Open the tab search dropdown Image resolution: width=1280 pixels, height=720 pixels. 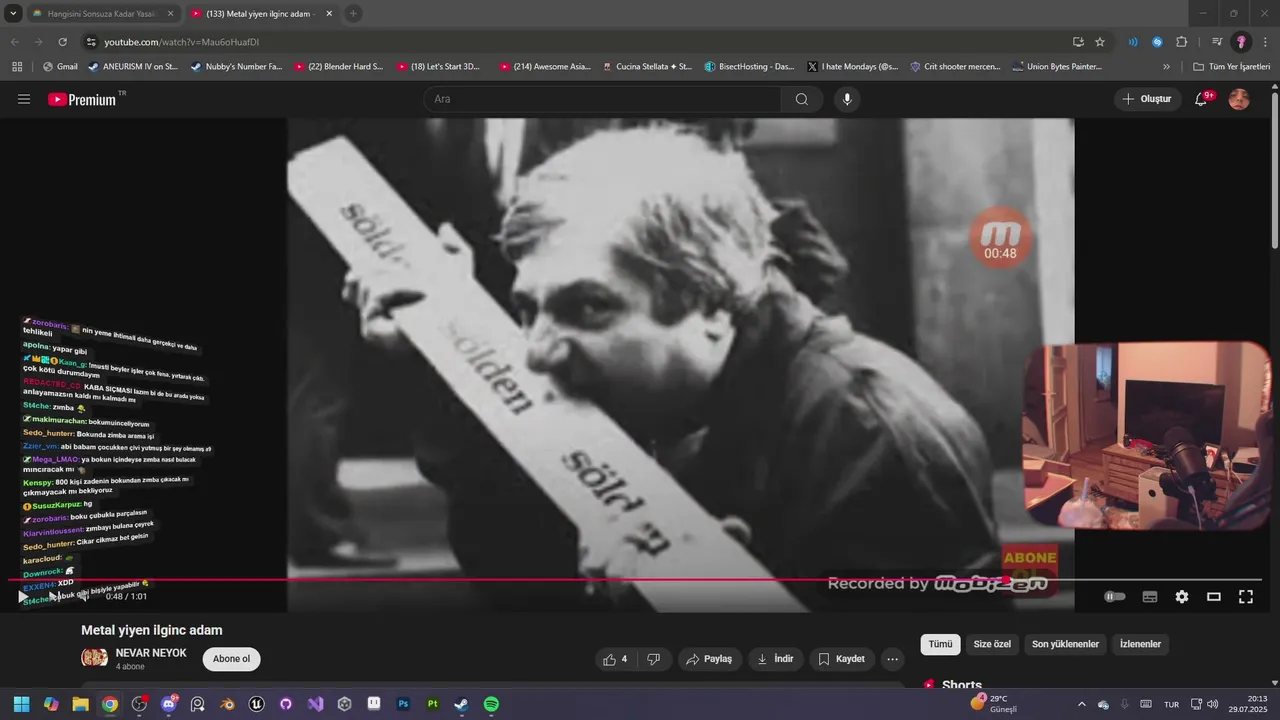tap(13, 14)
